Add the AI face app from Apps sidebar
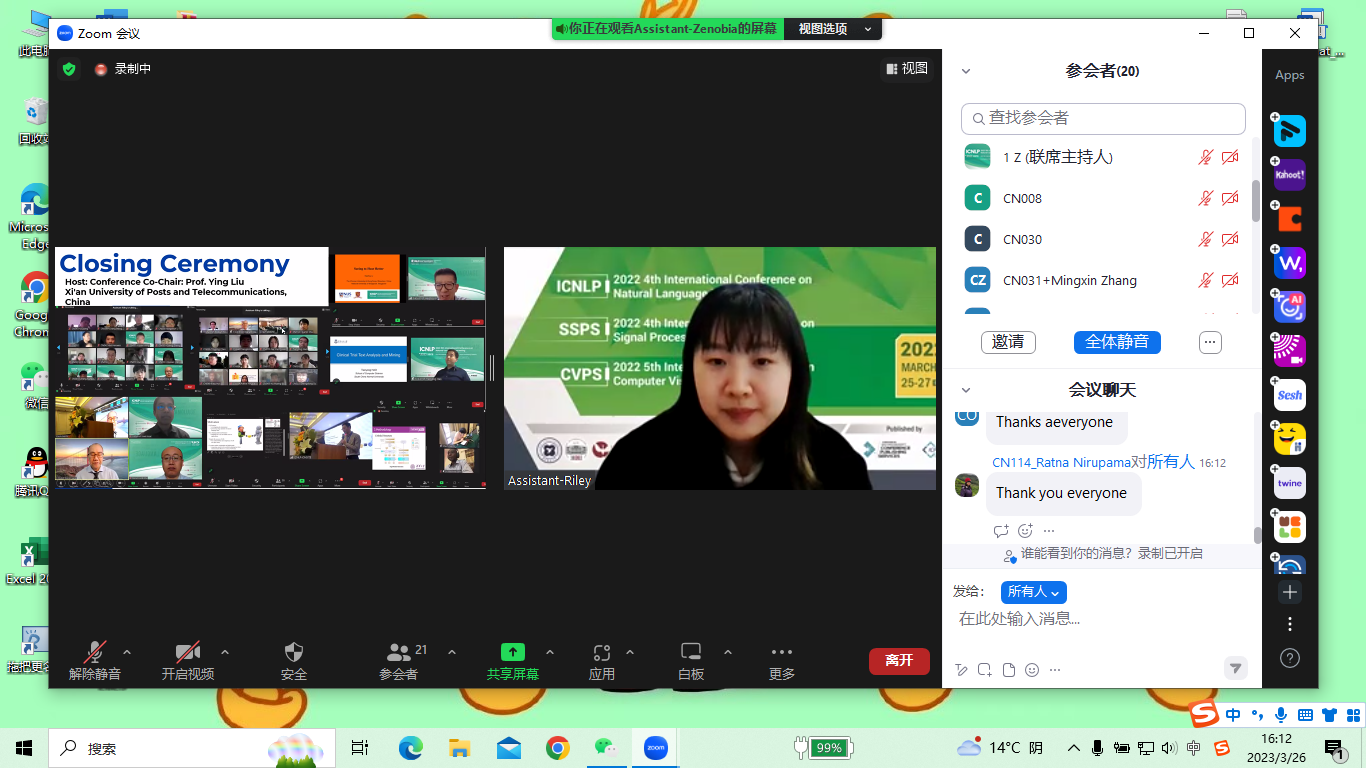This screenshot has width=1366, height=768. [x=1289, y=307]
